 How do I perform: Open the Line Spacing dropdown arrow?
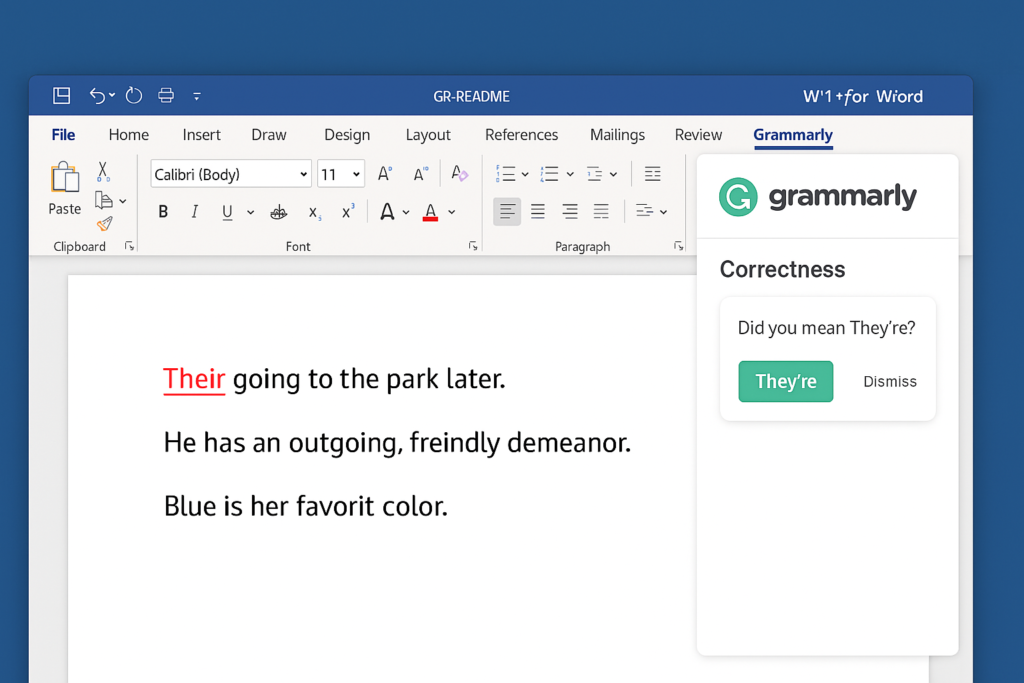(663, 212)
